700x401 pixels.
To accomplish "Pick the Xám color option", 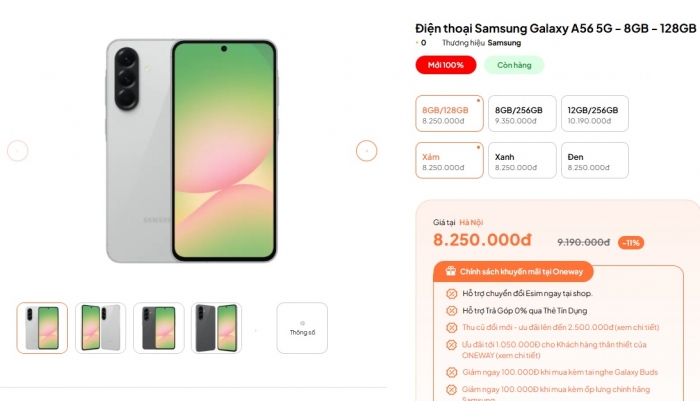I will [x=449, y=160].
